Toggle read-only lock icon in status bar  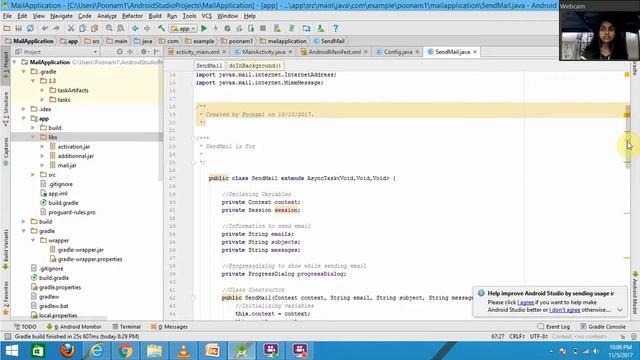click(x=623, y=336)
